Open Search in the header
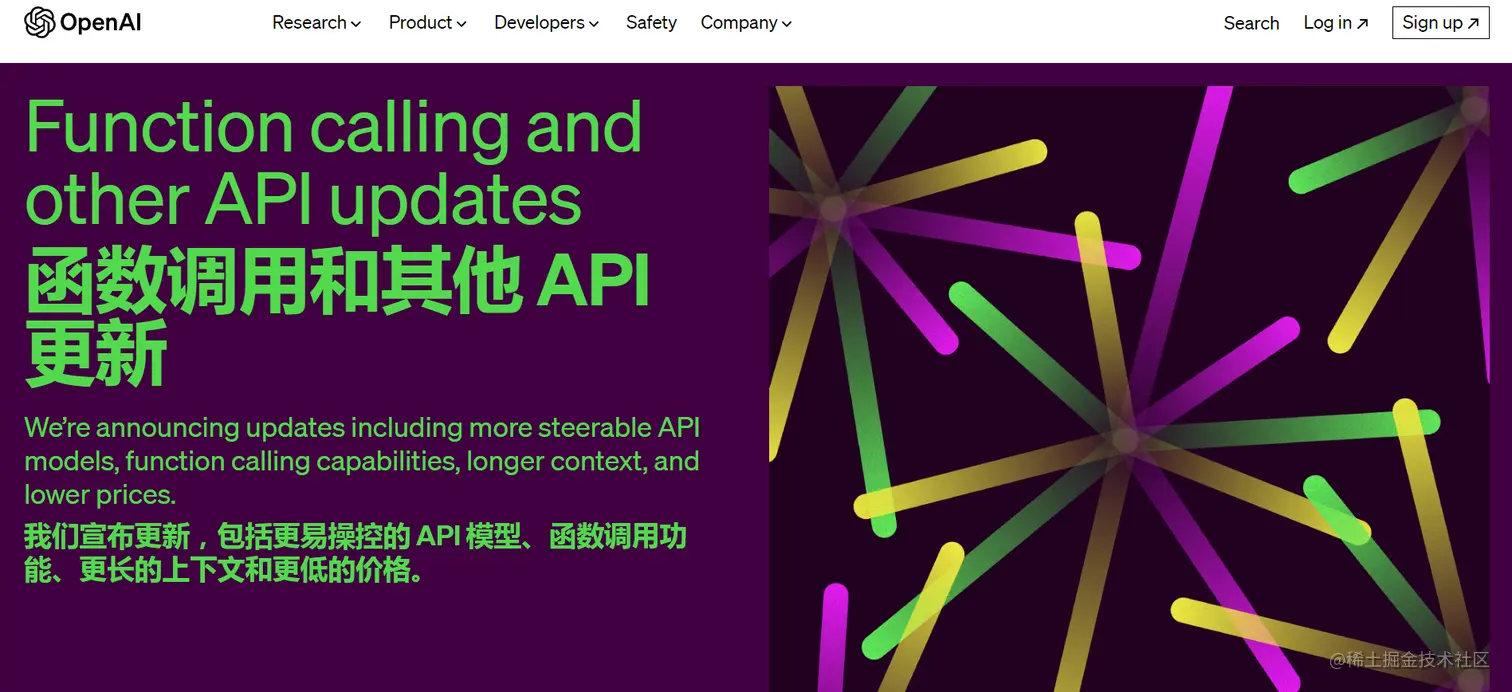This screenshot has height=692, width=1512. click(1251, 23)
